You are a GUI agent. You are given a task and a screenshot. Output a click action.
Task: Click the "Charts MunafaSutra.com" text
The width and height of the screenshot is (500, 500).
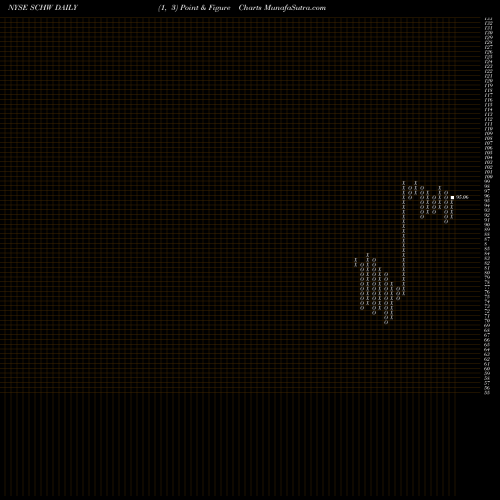click(x=282, y=8)
